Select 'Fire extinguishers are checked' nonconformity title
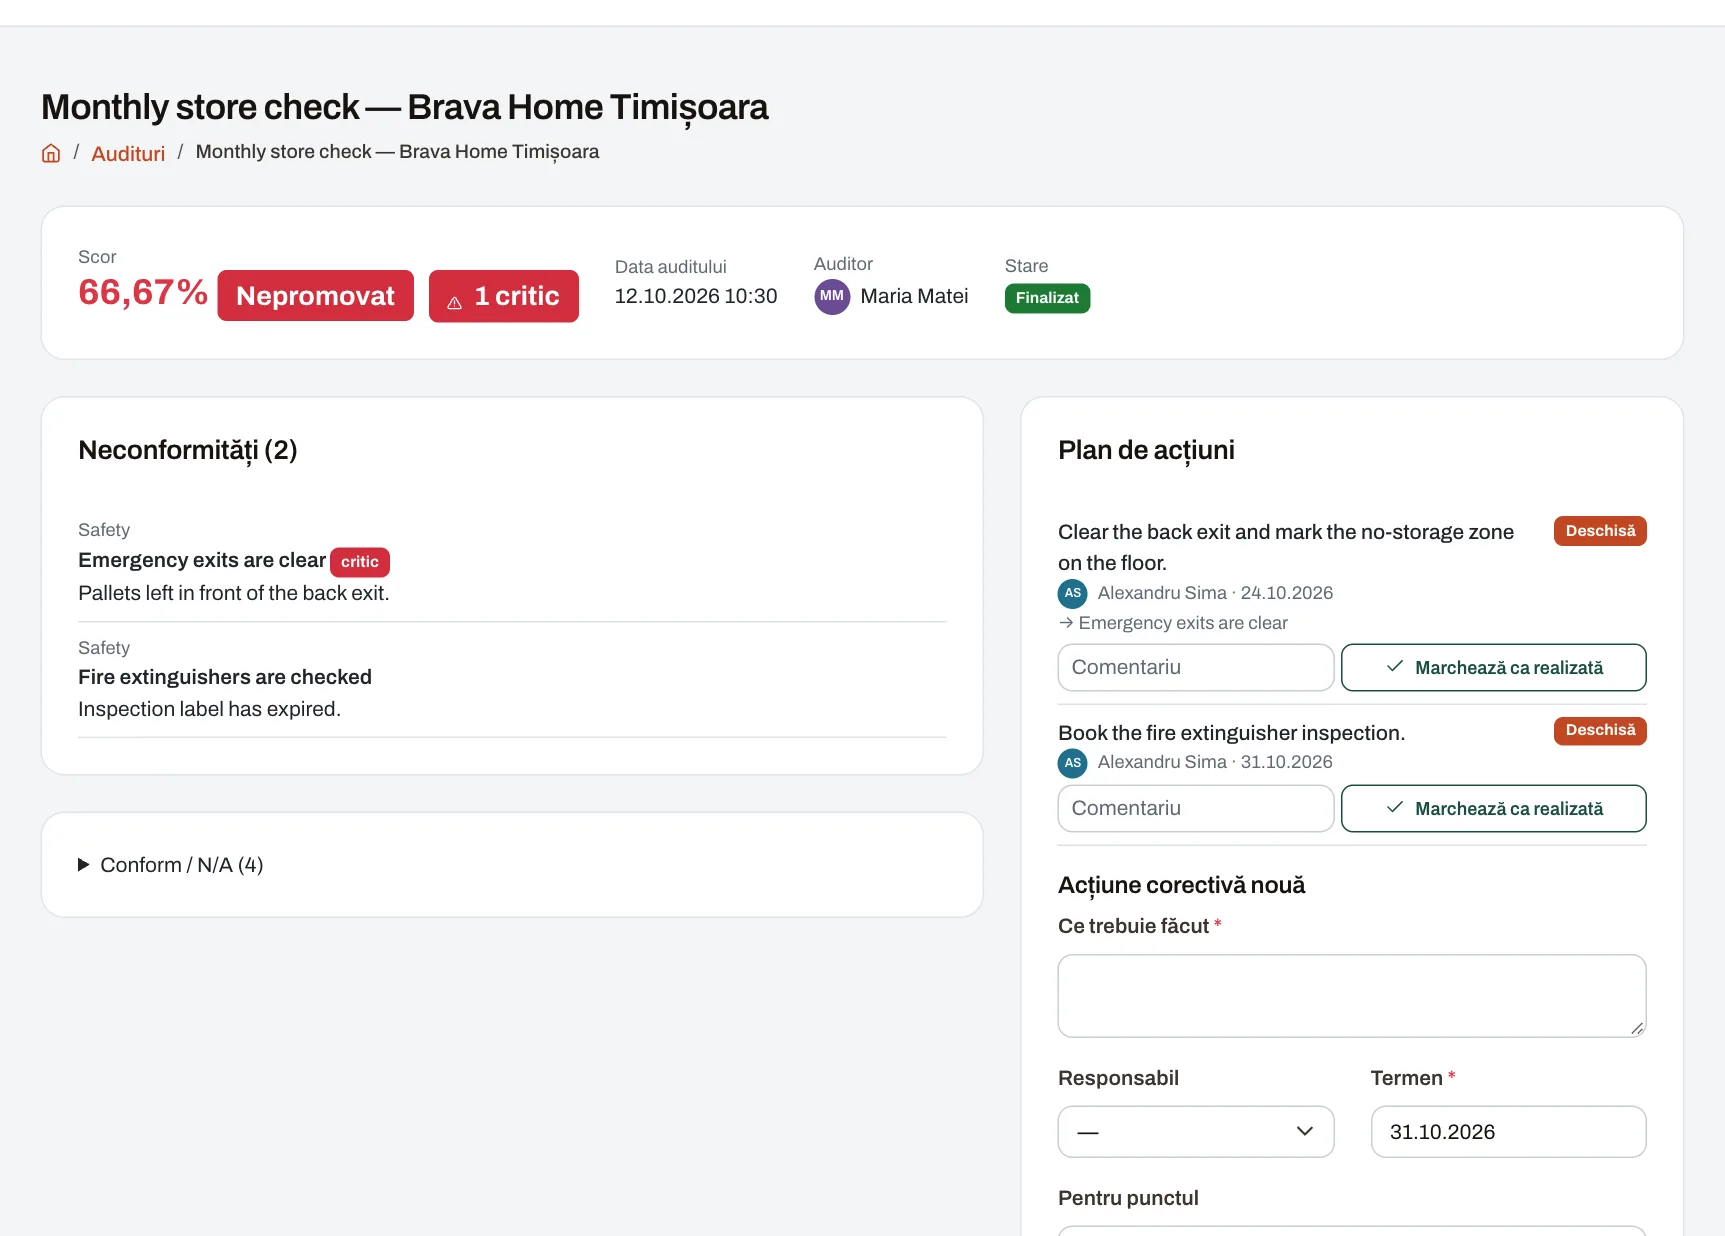 coord(225,677)
